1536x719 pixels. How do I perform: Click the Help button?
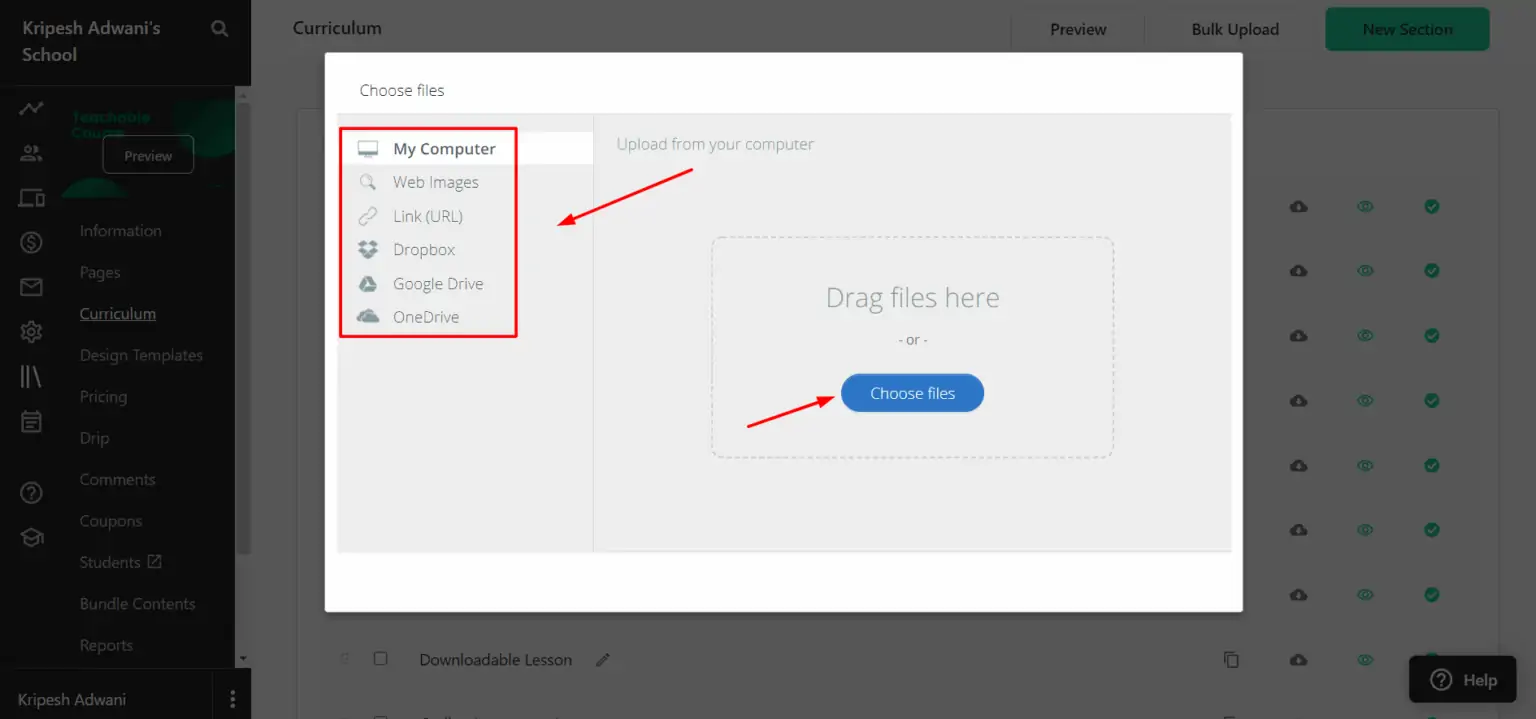click(1463, 680)
